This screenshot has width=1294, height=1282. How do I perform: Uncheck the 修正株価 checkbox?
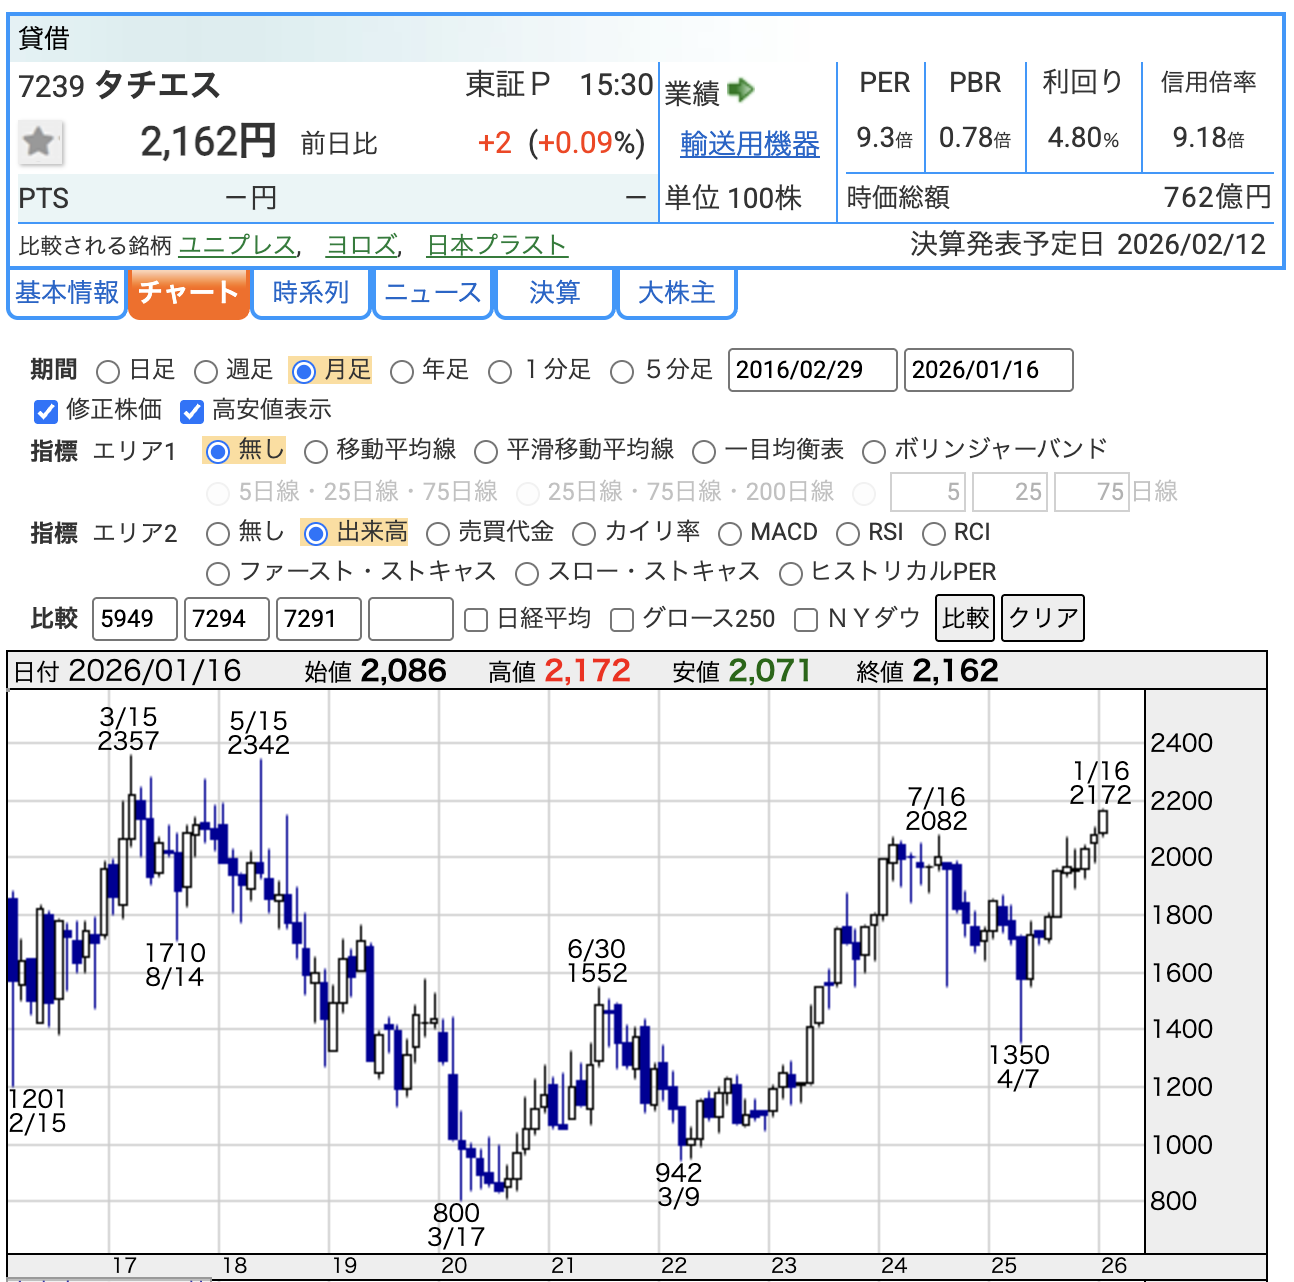pyautogui.click(x=46, y=411)
